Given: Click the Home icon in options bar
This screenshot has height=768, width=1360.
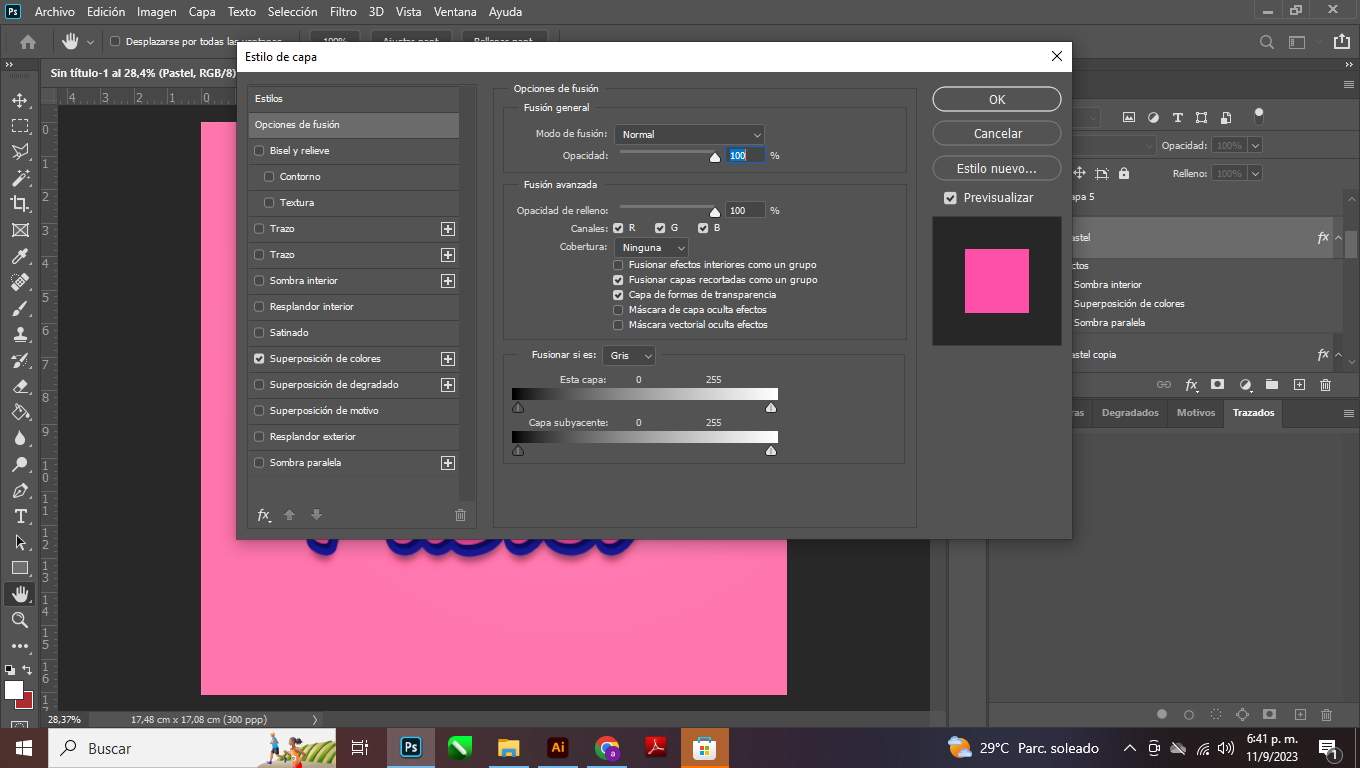Looking at the screenshot, I should (28, 42).
